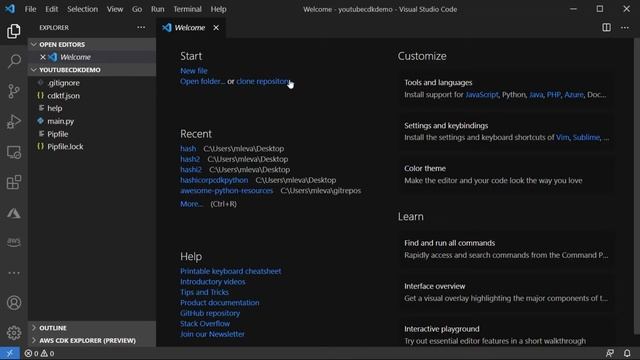The image size is (640, 360).
Task: Open recent folder hash2
Action: [x=190, y=159]
